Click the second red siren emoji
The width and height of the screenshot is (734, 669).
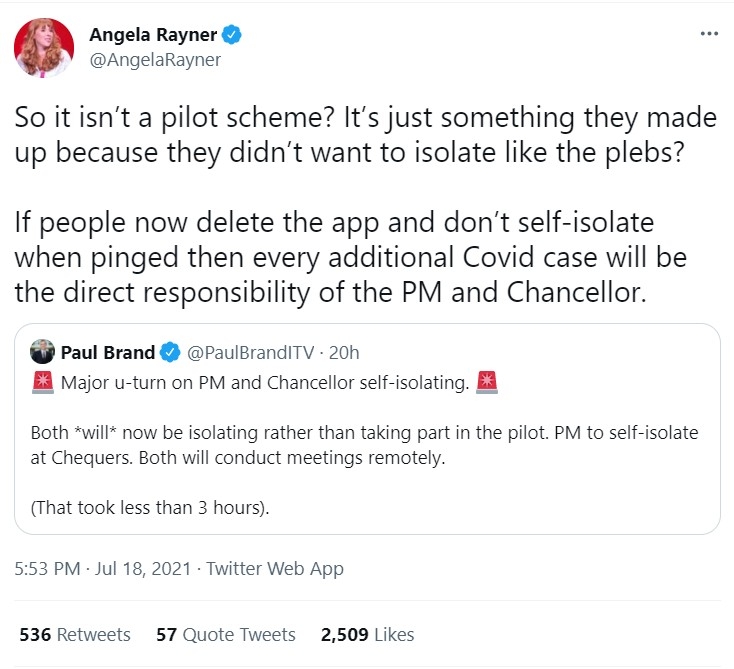click(487, 382)
